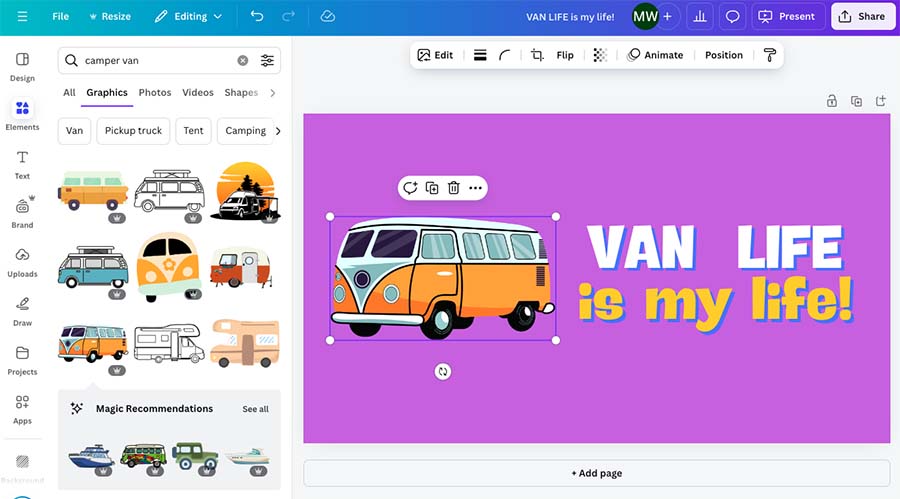
Task: Select the front-view orange van with flower
Action: pos(169,266)
